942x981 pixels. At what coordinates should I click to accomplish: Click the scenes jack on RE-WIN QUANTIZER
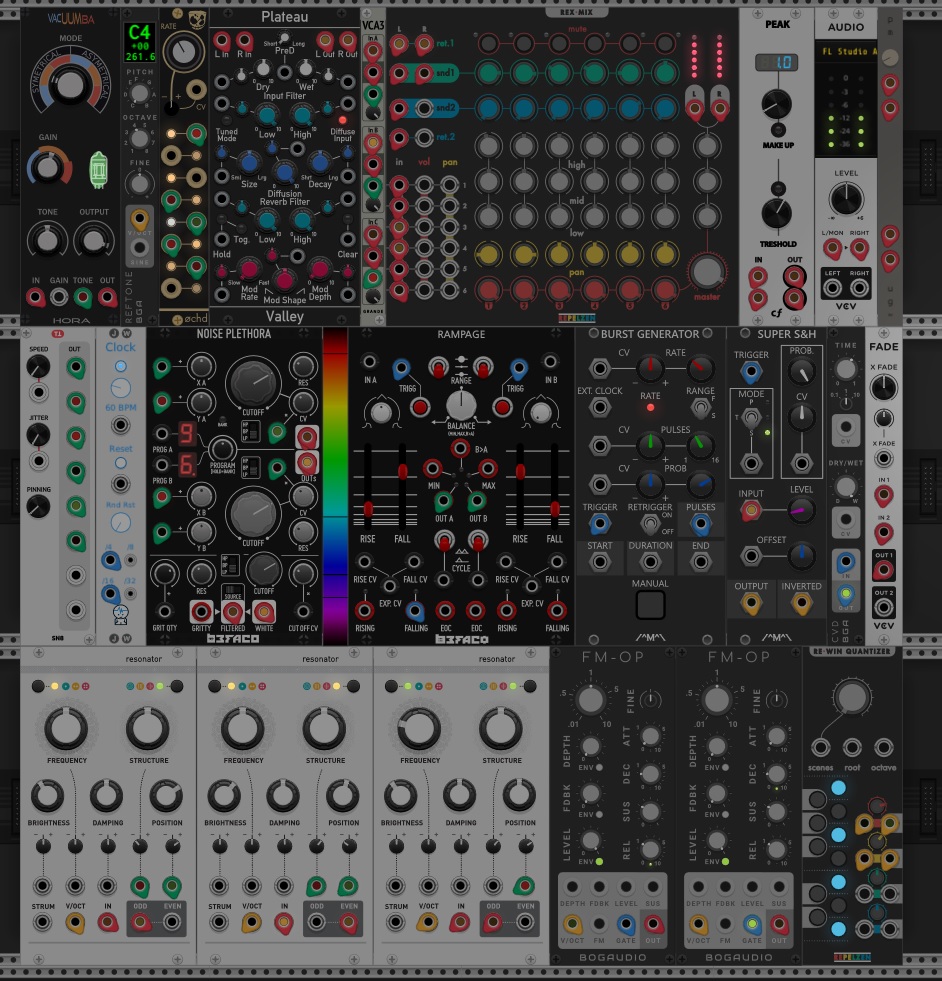[820, 747]
